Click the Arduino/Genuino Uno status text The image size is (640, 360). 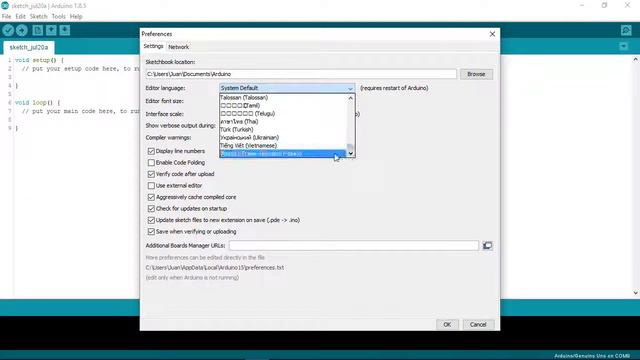(592, 356)
